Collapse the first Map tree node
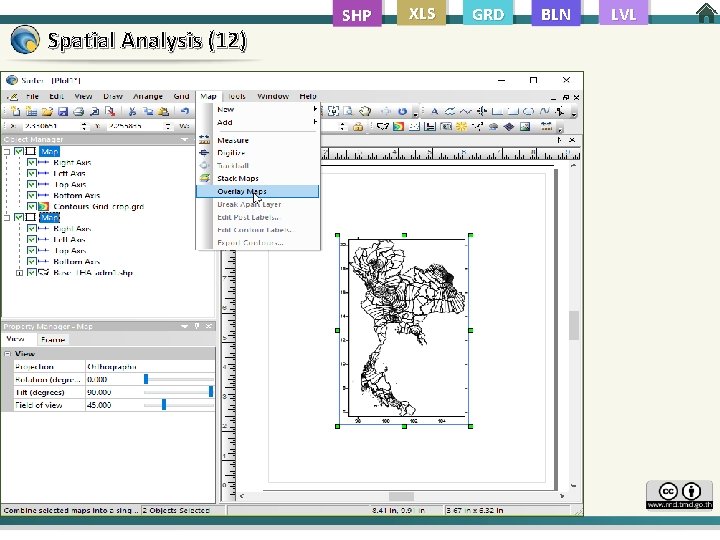 click(x=7, y=152)
